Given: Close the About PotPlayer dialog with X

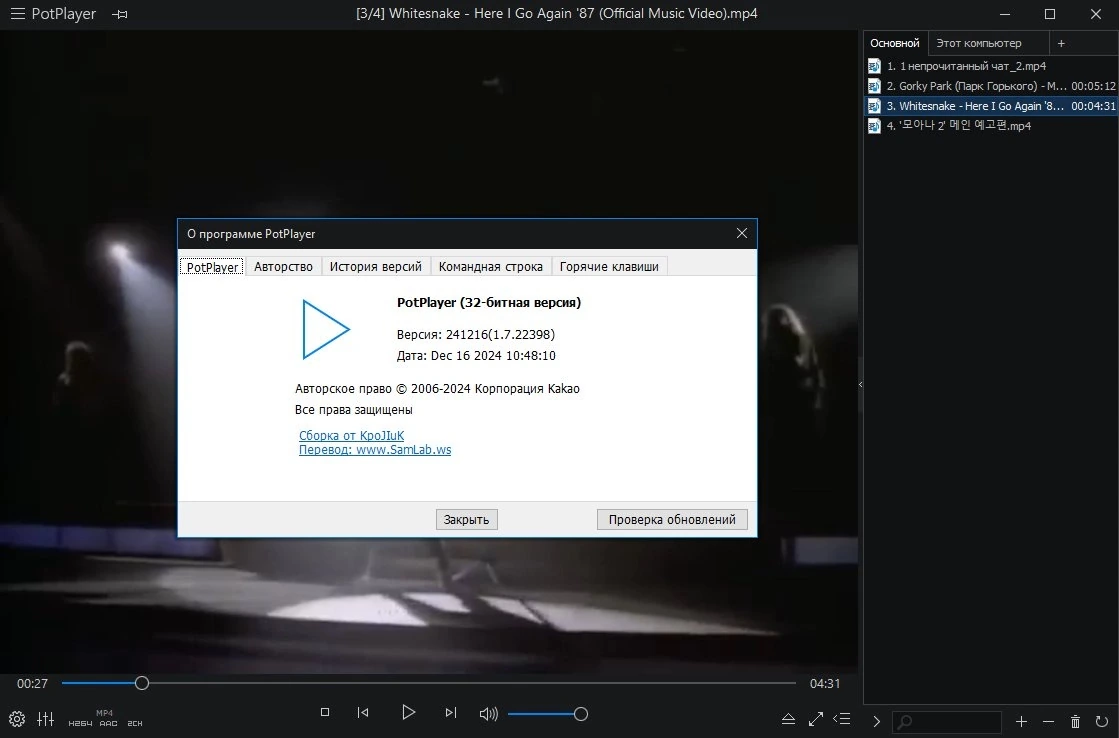Looking at the screenshot, I should tap(741, 233).
